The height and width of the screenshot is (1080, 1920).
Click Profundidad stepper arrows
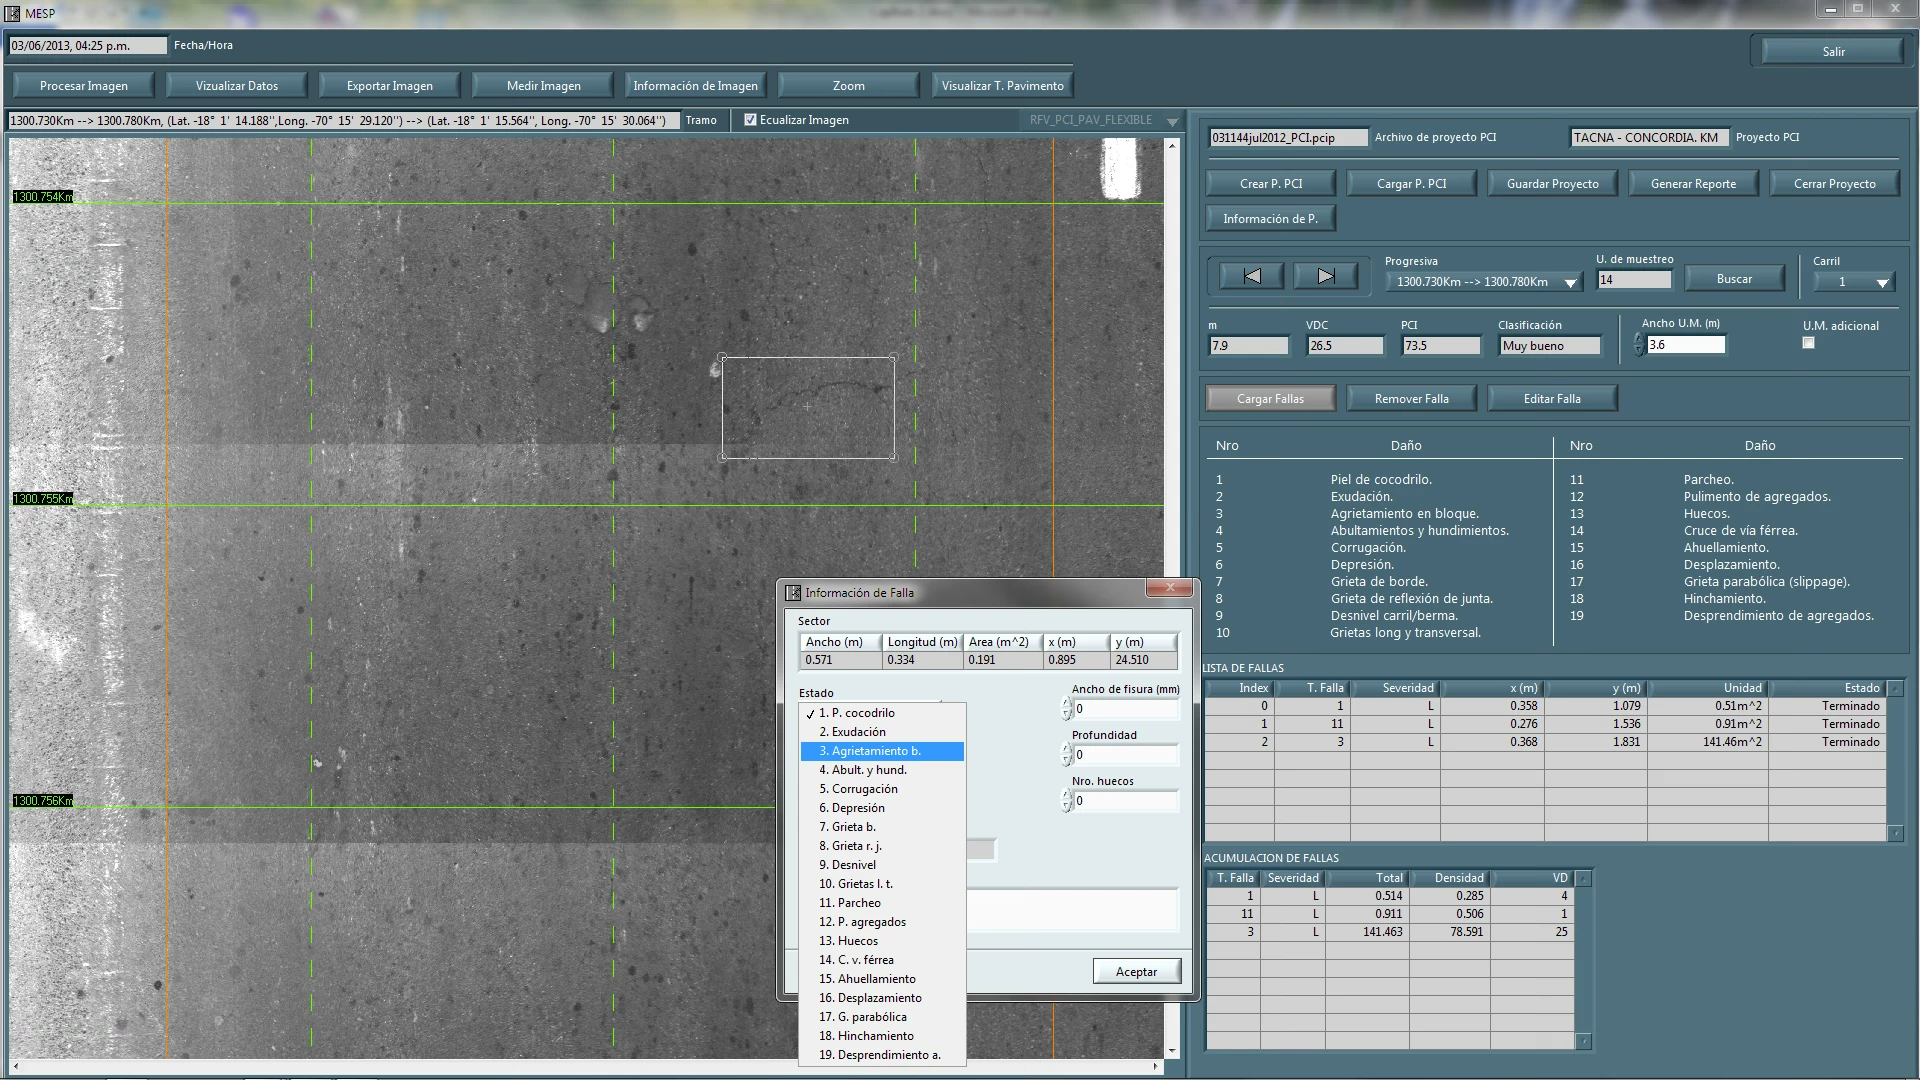[x=1067, y=755]
